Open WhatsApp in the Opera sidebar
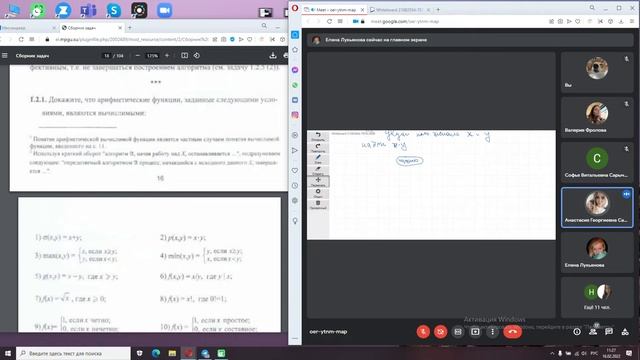Image resolution: width=640 pixels, height=360 pixels. (x=295, y=85)
